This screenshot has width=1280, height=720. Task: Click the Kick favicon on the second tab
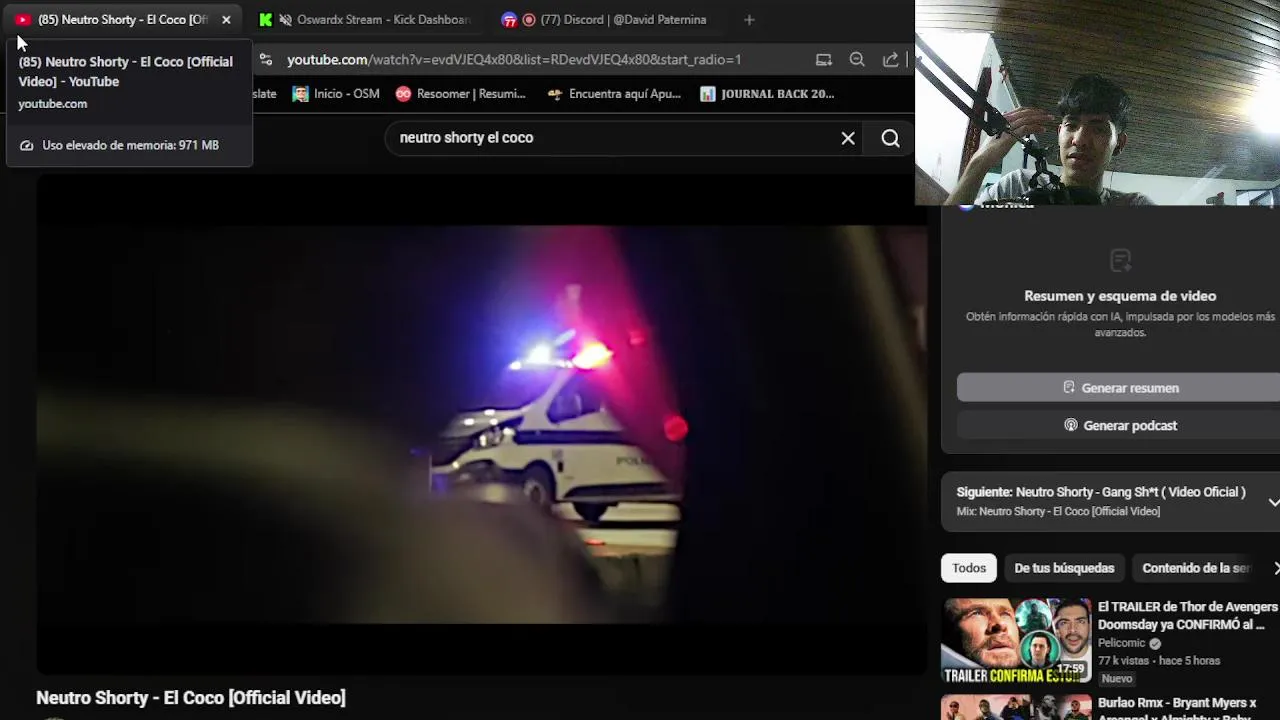[x=265, y=20]
